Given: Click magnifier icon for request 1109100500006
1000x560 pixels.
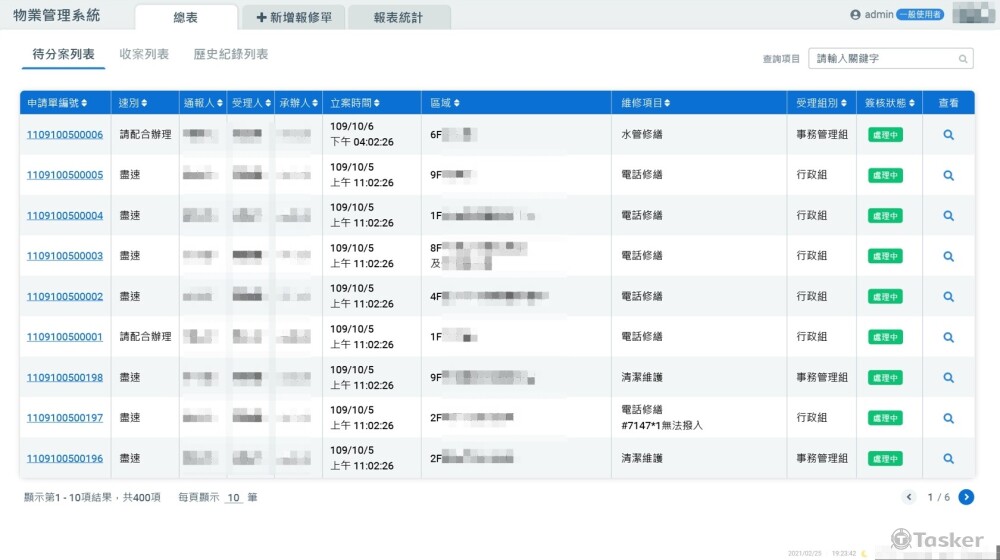Looking at the screenshot, I should click(948, 135).
